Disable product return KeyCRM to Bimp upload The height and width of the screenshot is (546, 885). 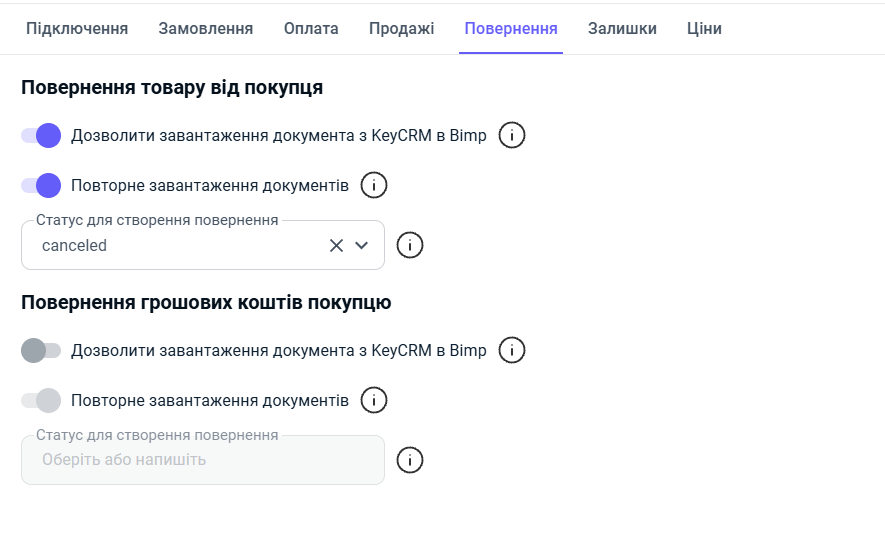pyautogui.click(x=41, y=136)
